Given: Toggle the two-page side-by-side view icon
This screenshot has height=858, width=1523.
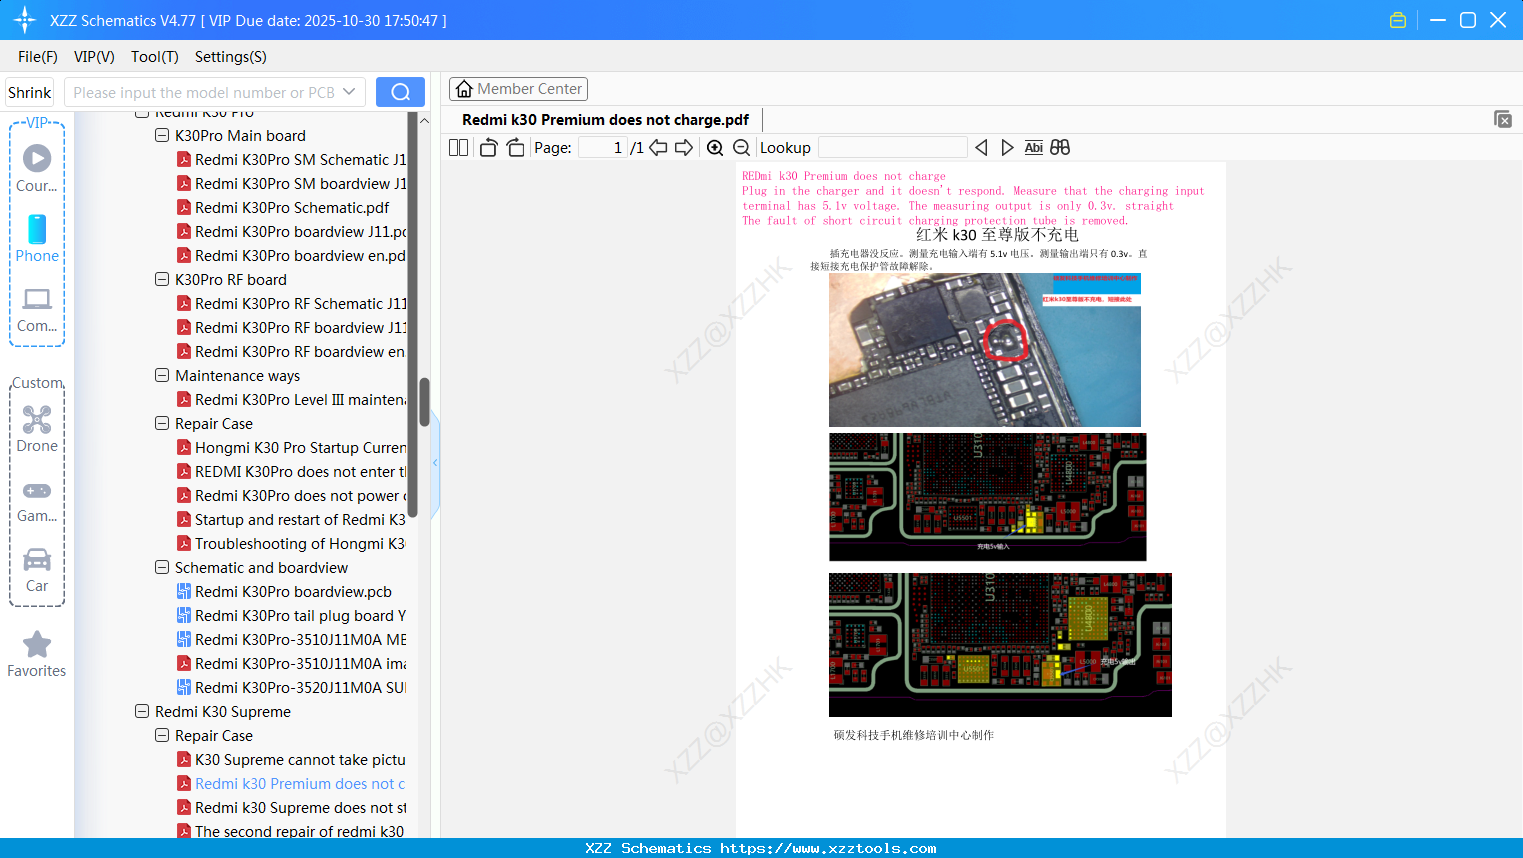Looking at the screenshot, I should pyautogui.click(x=458, y=147).
